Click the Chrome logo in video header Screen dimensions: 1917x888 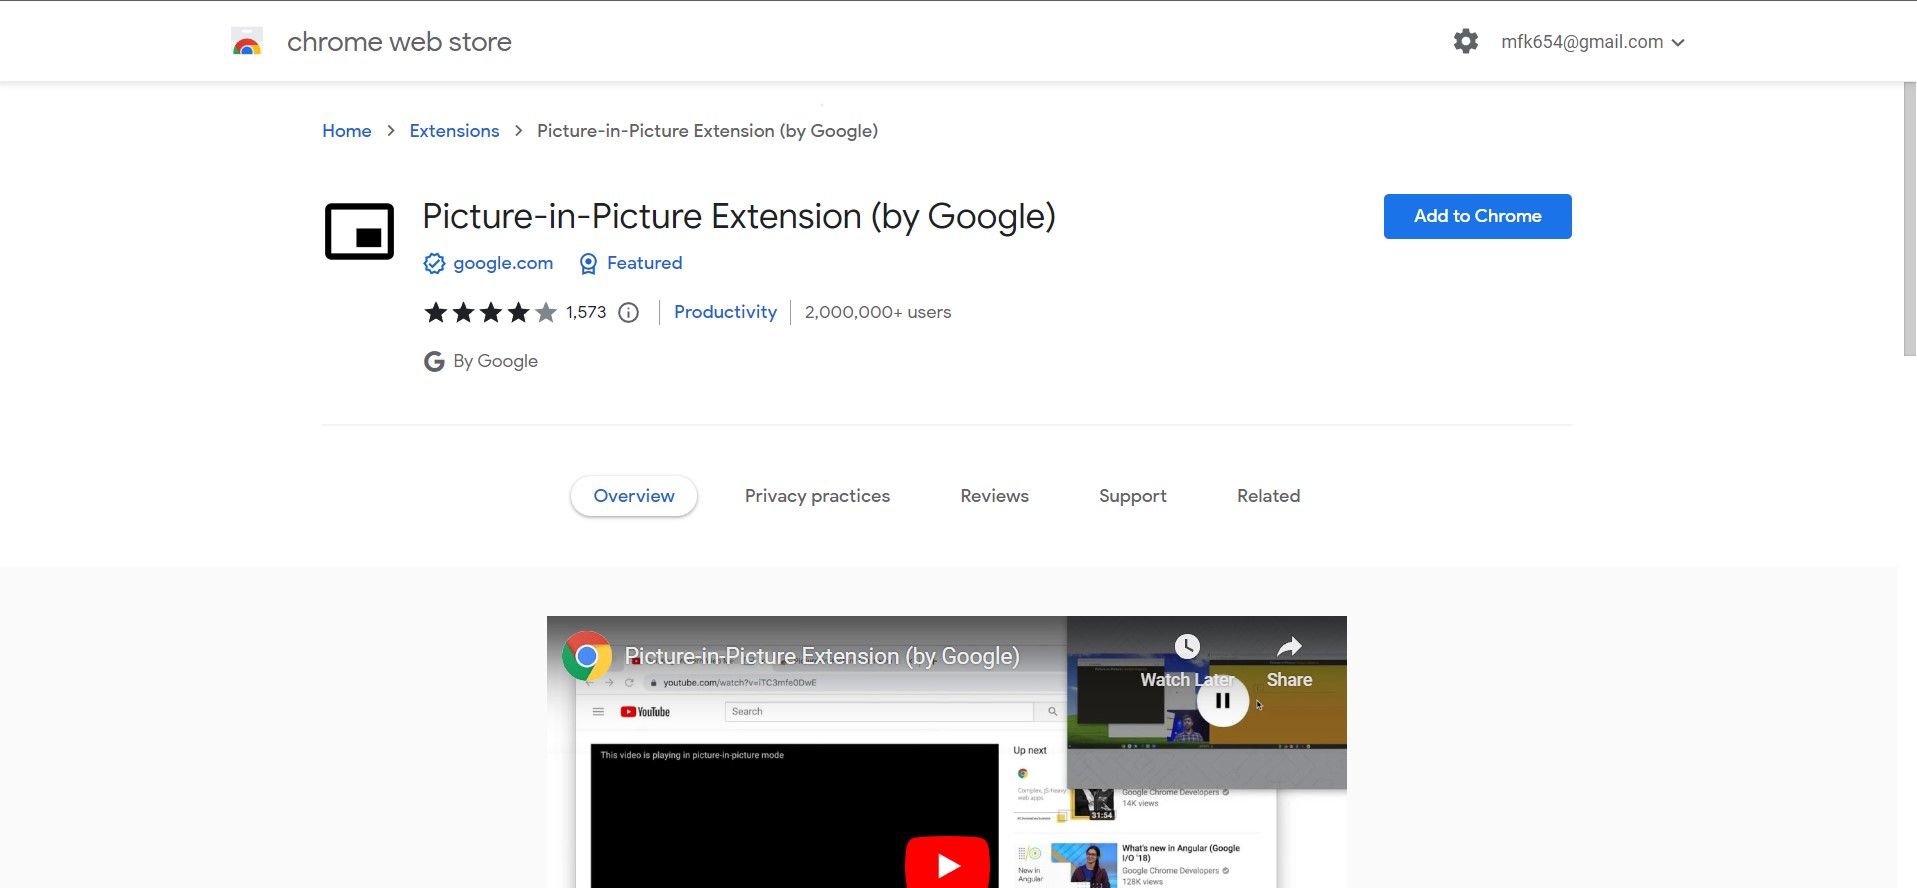587,656
